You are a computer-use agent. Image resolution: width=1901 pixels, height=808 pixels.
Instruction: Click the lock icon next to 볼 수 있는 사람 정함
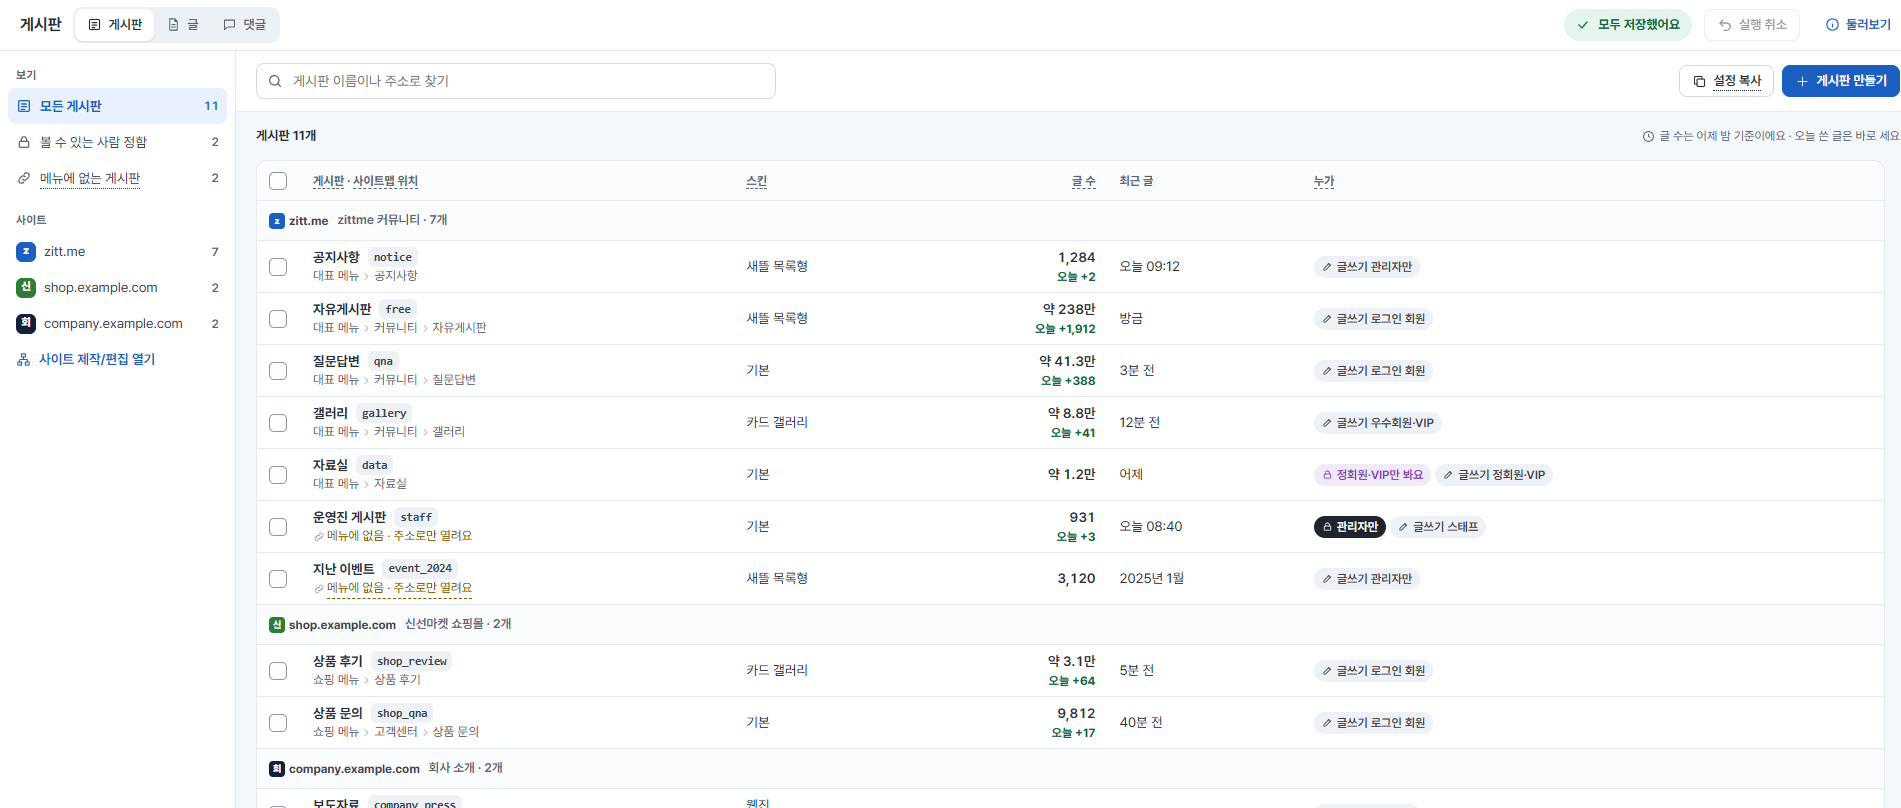[x=24, y=142]
